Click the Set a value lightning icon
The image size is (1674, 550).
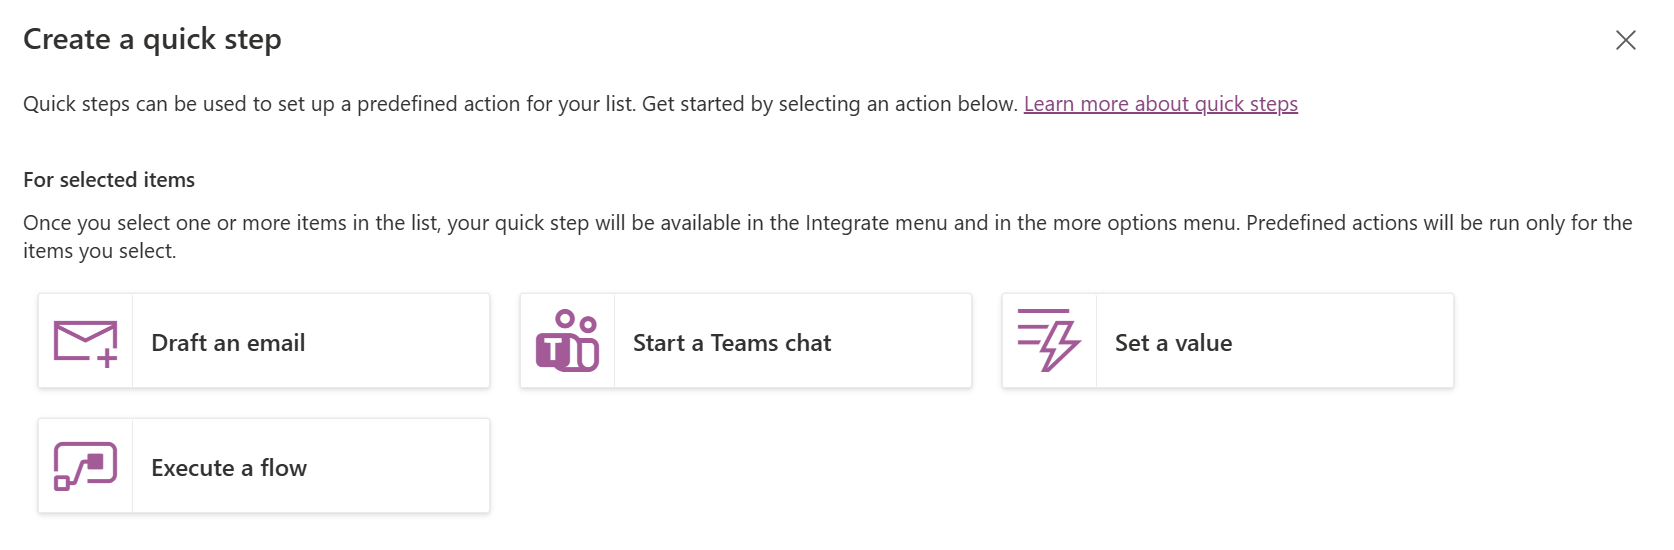pyautogui.click(x=1049, y=341)
